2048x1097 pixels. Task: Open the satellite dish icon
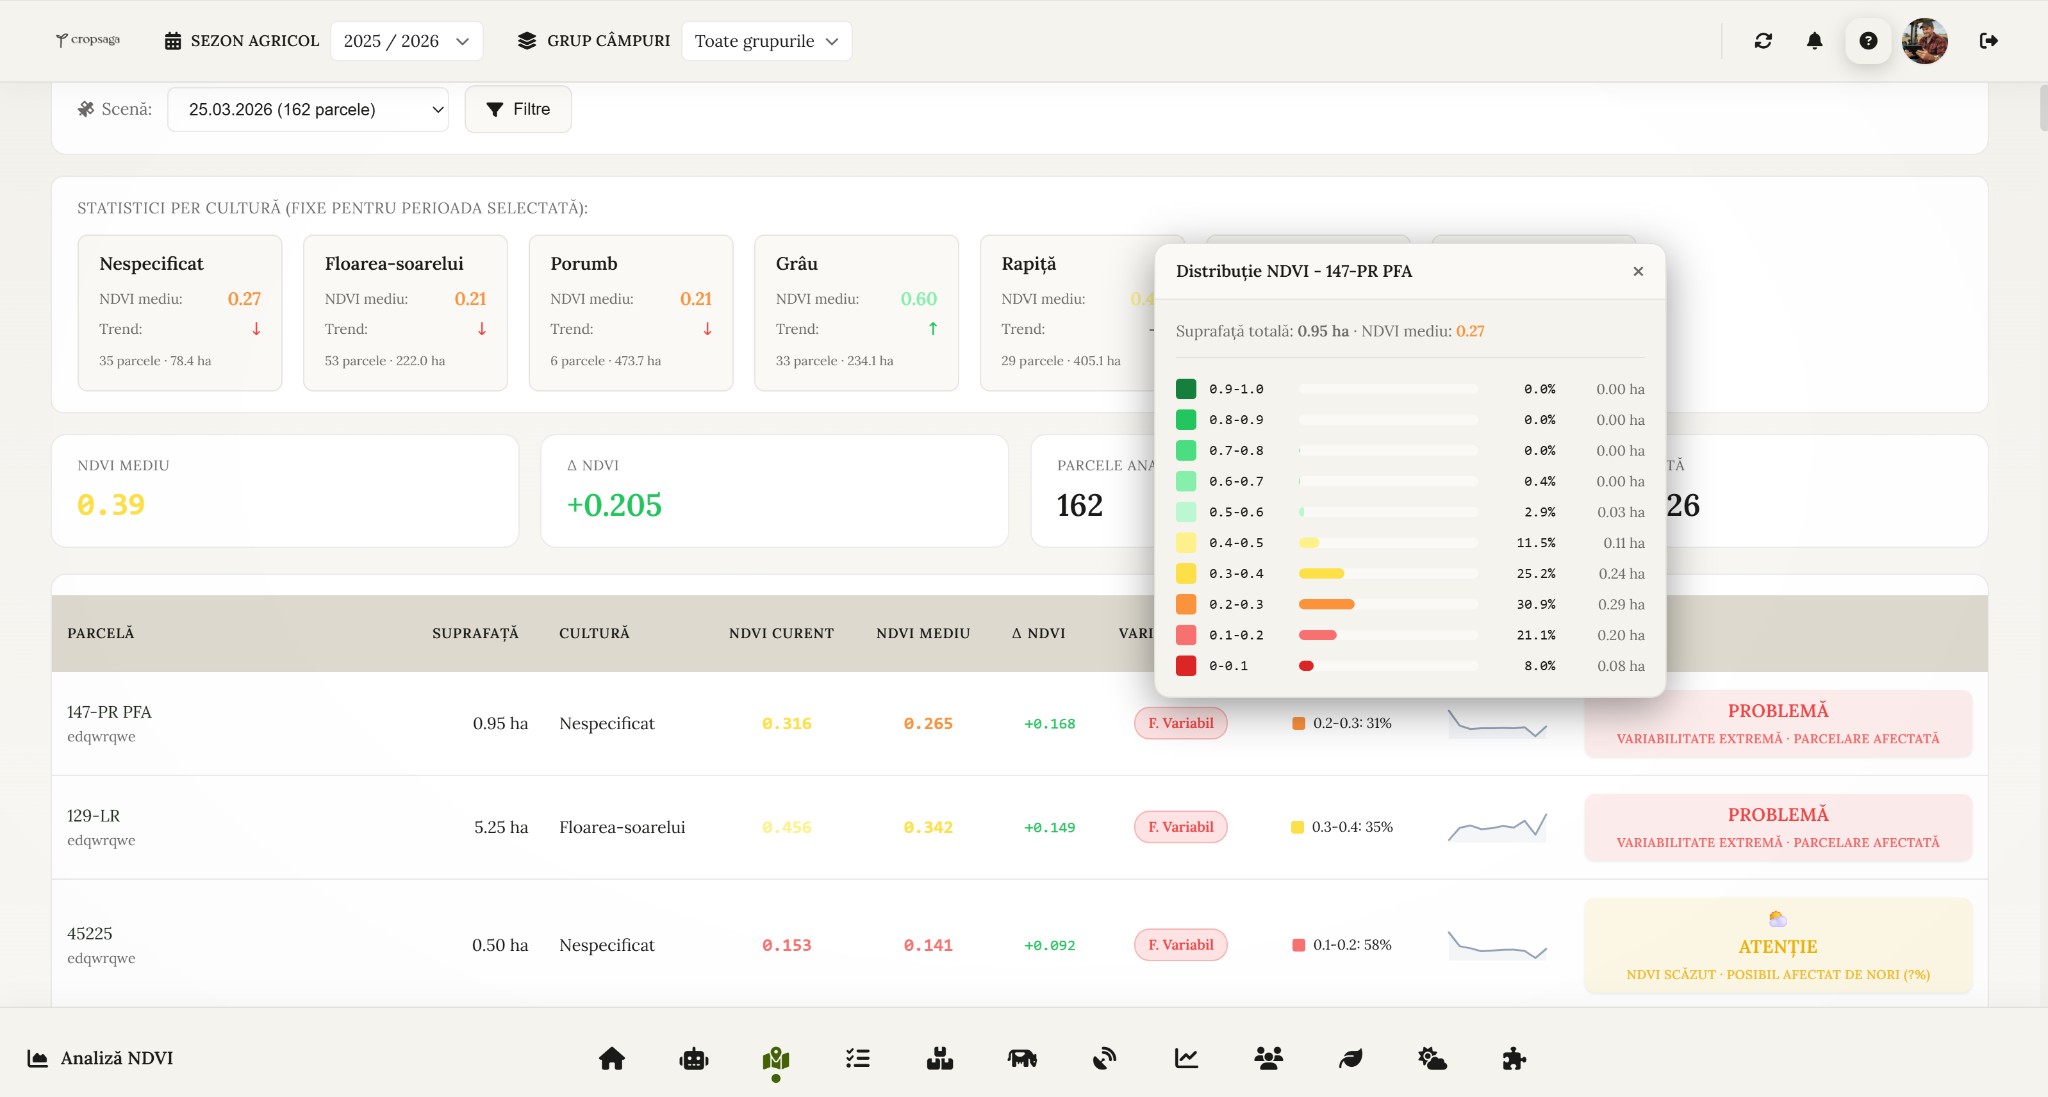pos(1104,1058)
